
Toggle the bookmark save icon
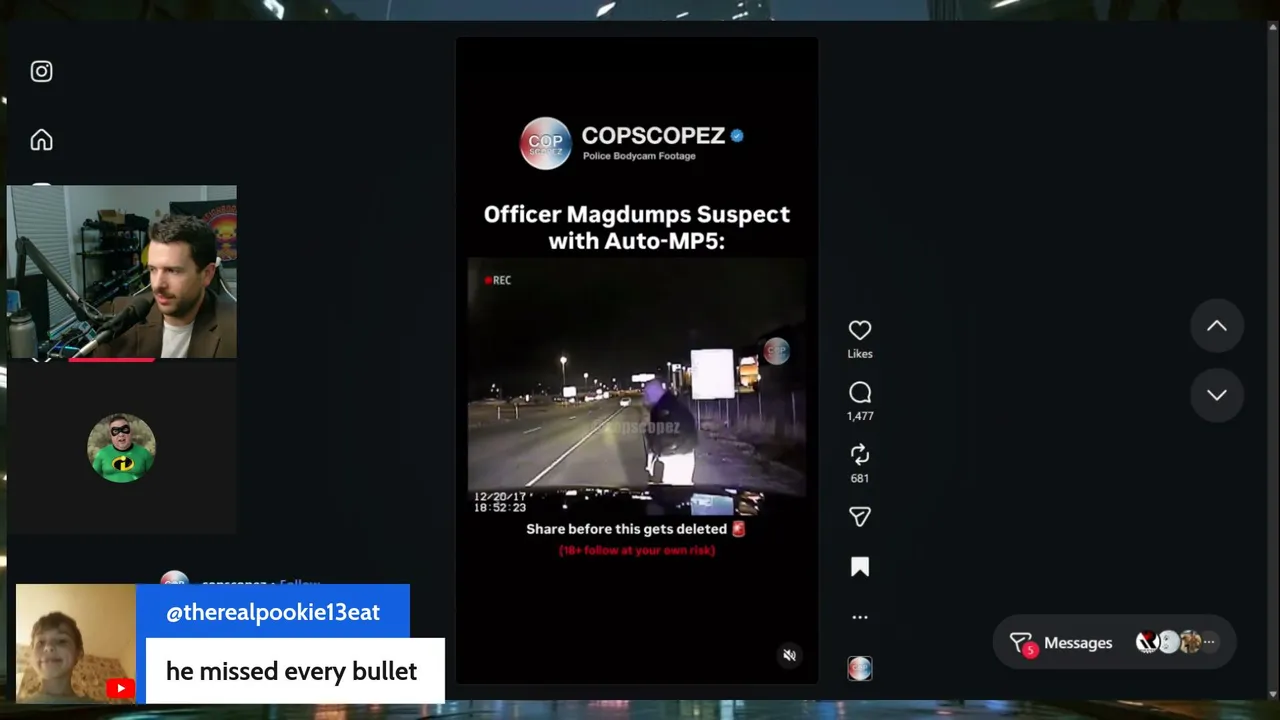(860, 567)
